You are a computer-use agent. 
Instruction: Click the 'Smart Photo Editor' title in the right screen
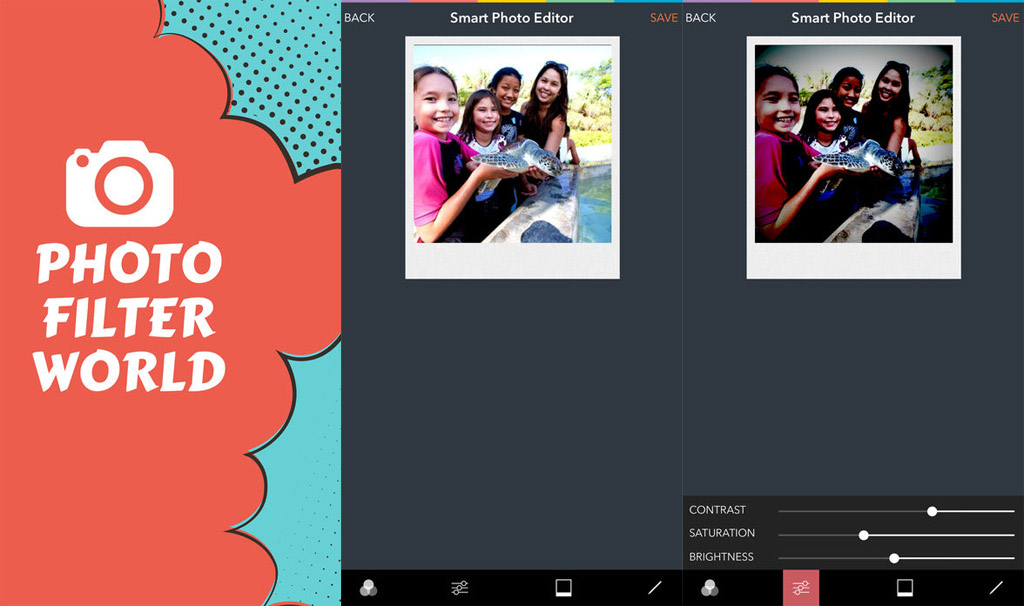(x=853, y=18)
